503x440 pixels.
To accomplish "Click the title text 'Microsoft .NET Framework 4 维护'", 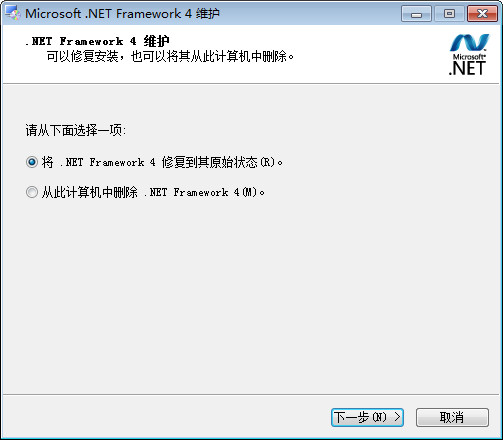I will point(122,14).
